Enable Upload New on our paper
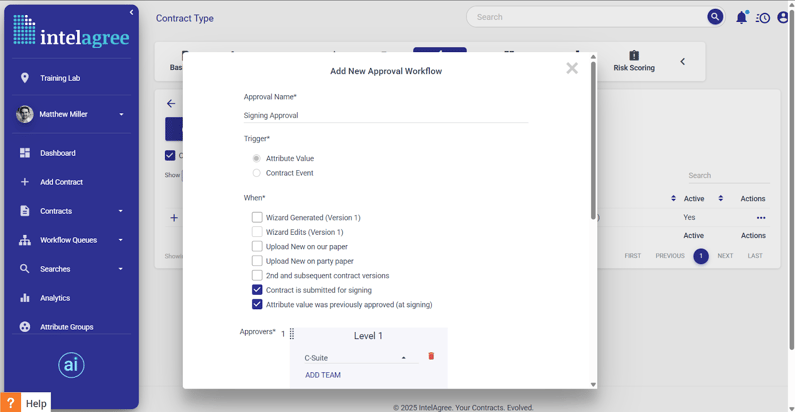795x412 pixels. tap(257, 246)
